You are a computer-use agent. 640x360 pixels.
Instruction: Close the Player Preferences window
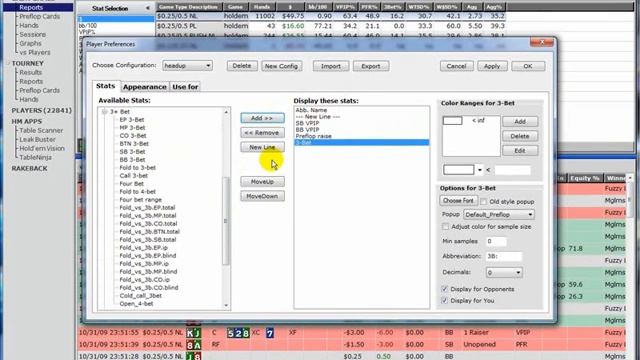click(x=542, y=42)
